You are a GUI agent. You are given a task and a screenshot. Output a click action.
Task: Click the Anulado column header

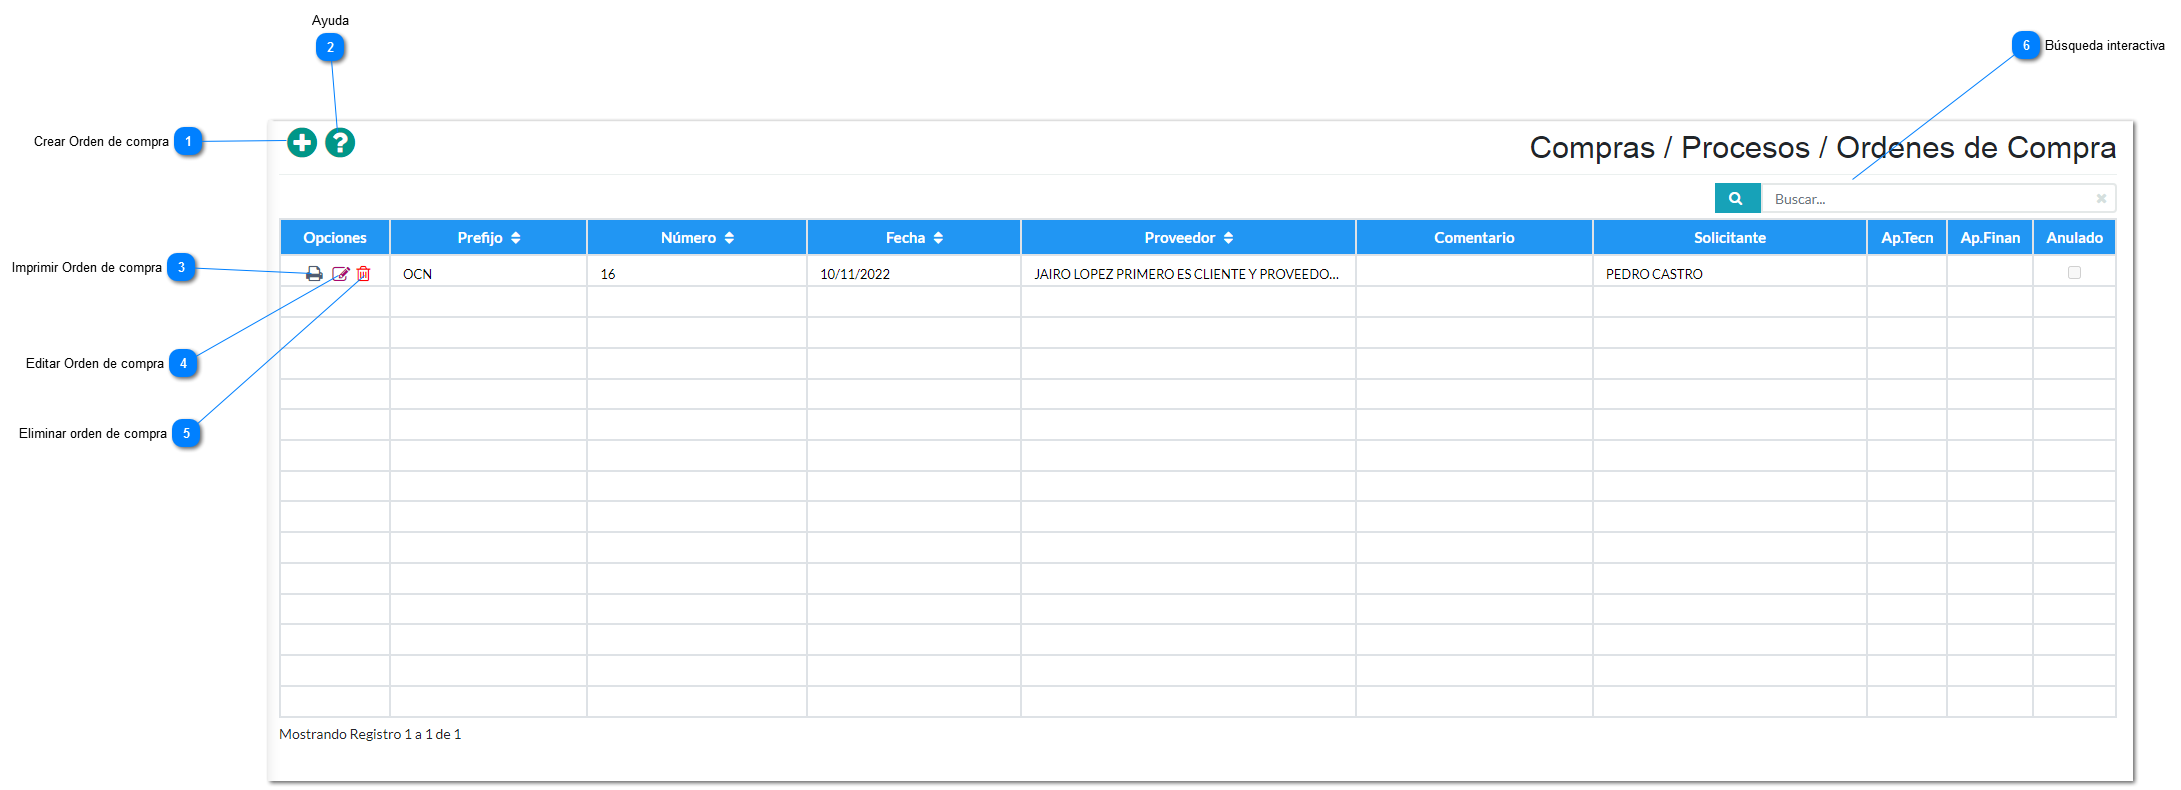pos(2074,238)
